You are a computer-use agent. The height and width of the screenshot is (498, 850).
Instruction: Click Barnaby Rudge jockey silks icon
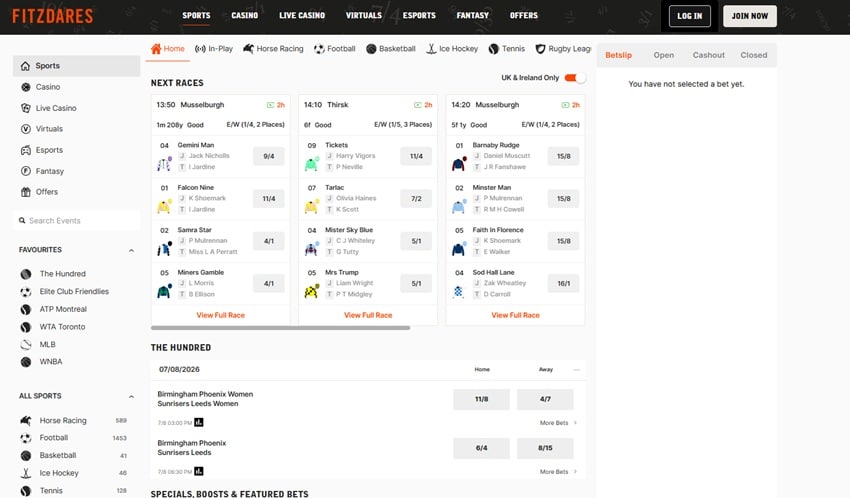(x=459, y=163)
